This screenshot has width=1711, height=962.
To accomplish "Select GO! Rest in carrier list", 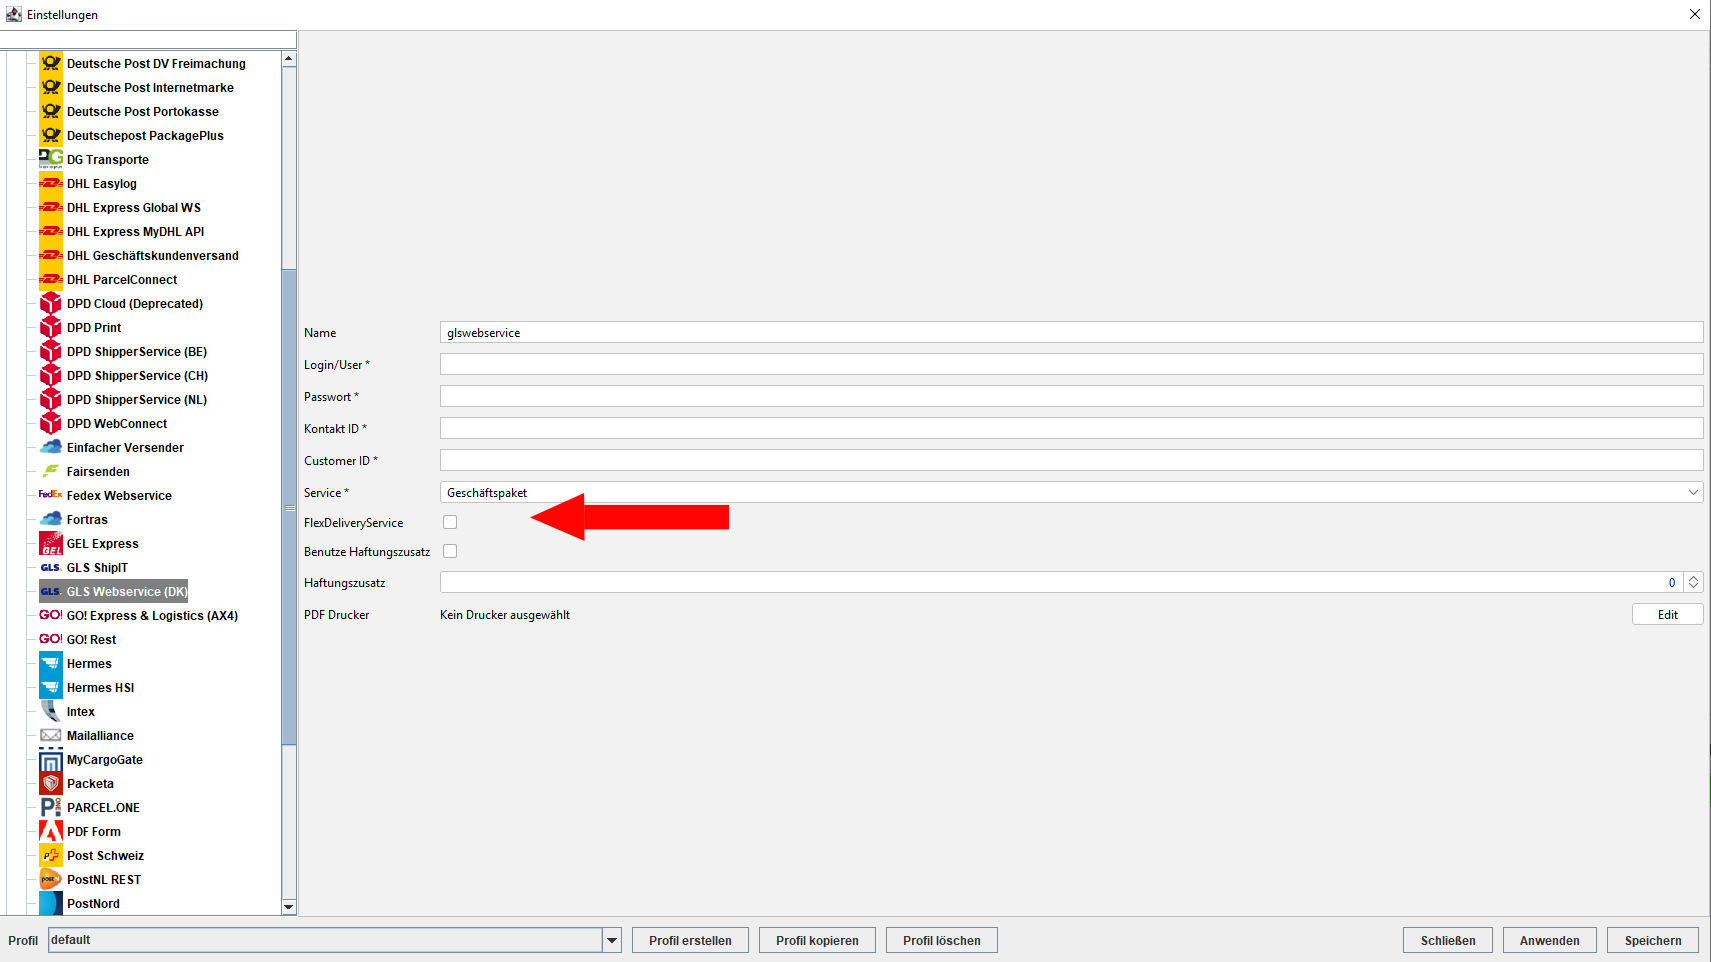I will coord(91,639).
